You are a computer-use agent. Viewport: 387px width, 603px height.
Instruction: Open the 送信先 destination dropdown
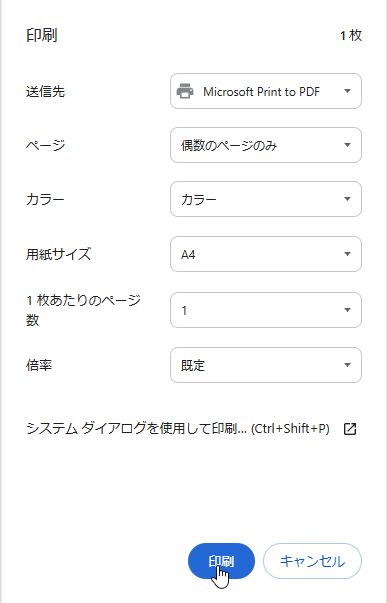click(266, 92)
